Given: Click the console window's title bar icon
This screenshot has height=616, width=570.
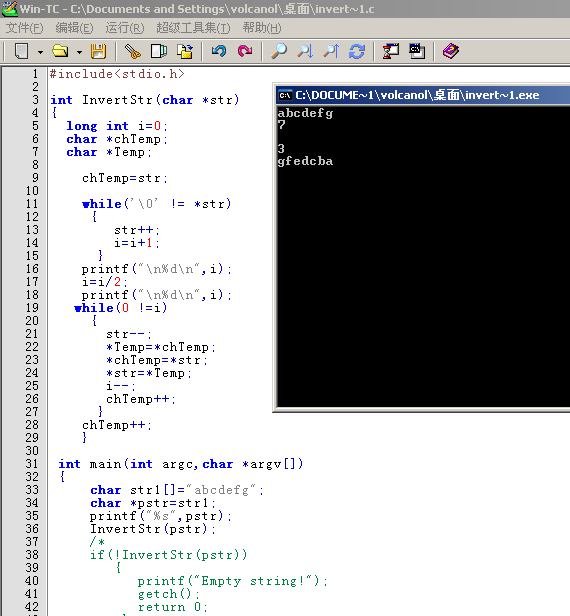Looking at the screenshot, I should coord(285,95).
